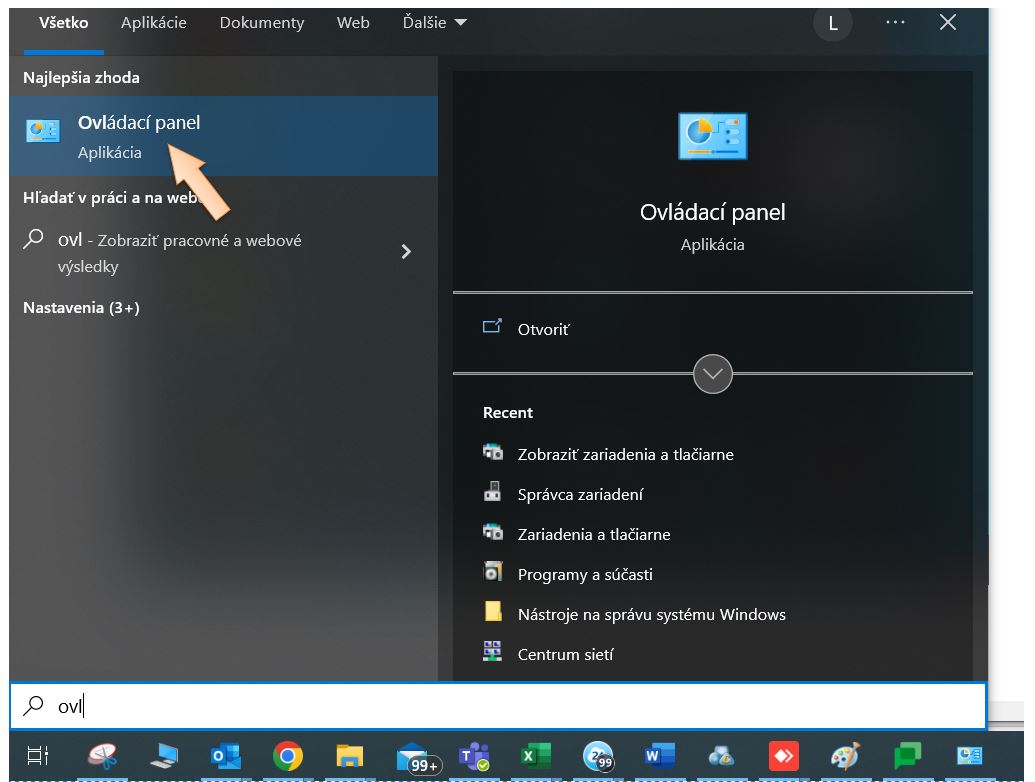The image size is (1035, 782).
Task: Open recent Správca zariadení item
Action: tap(580, 494)
